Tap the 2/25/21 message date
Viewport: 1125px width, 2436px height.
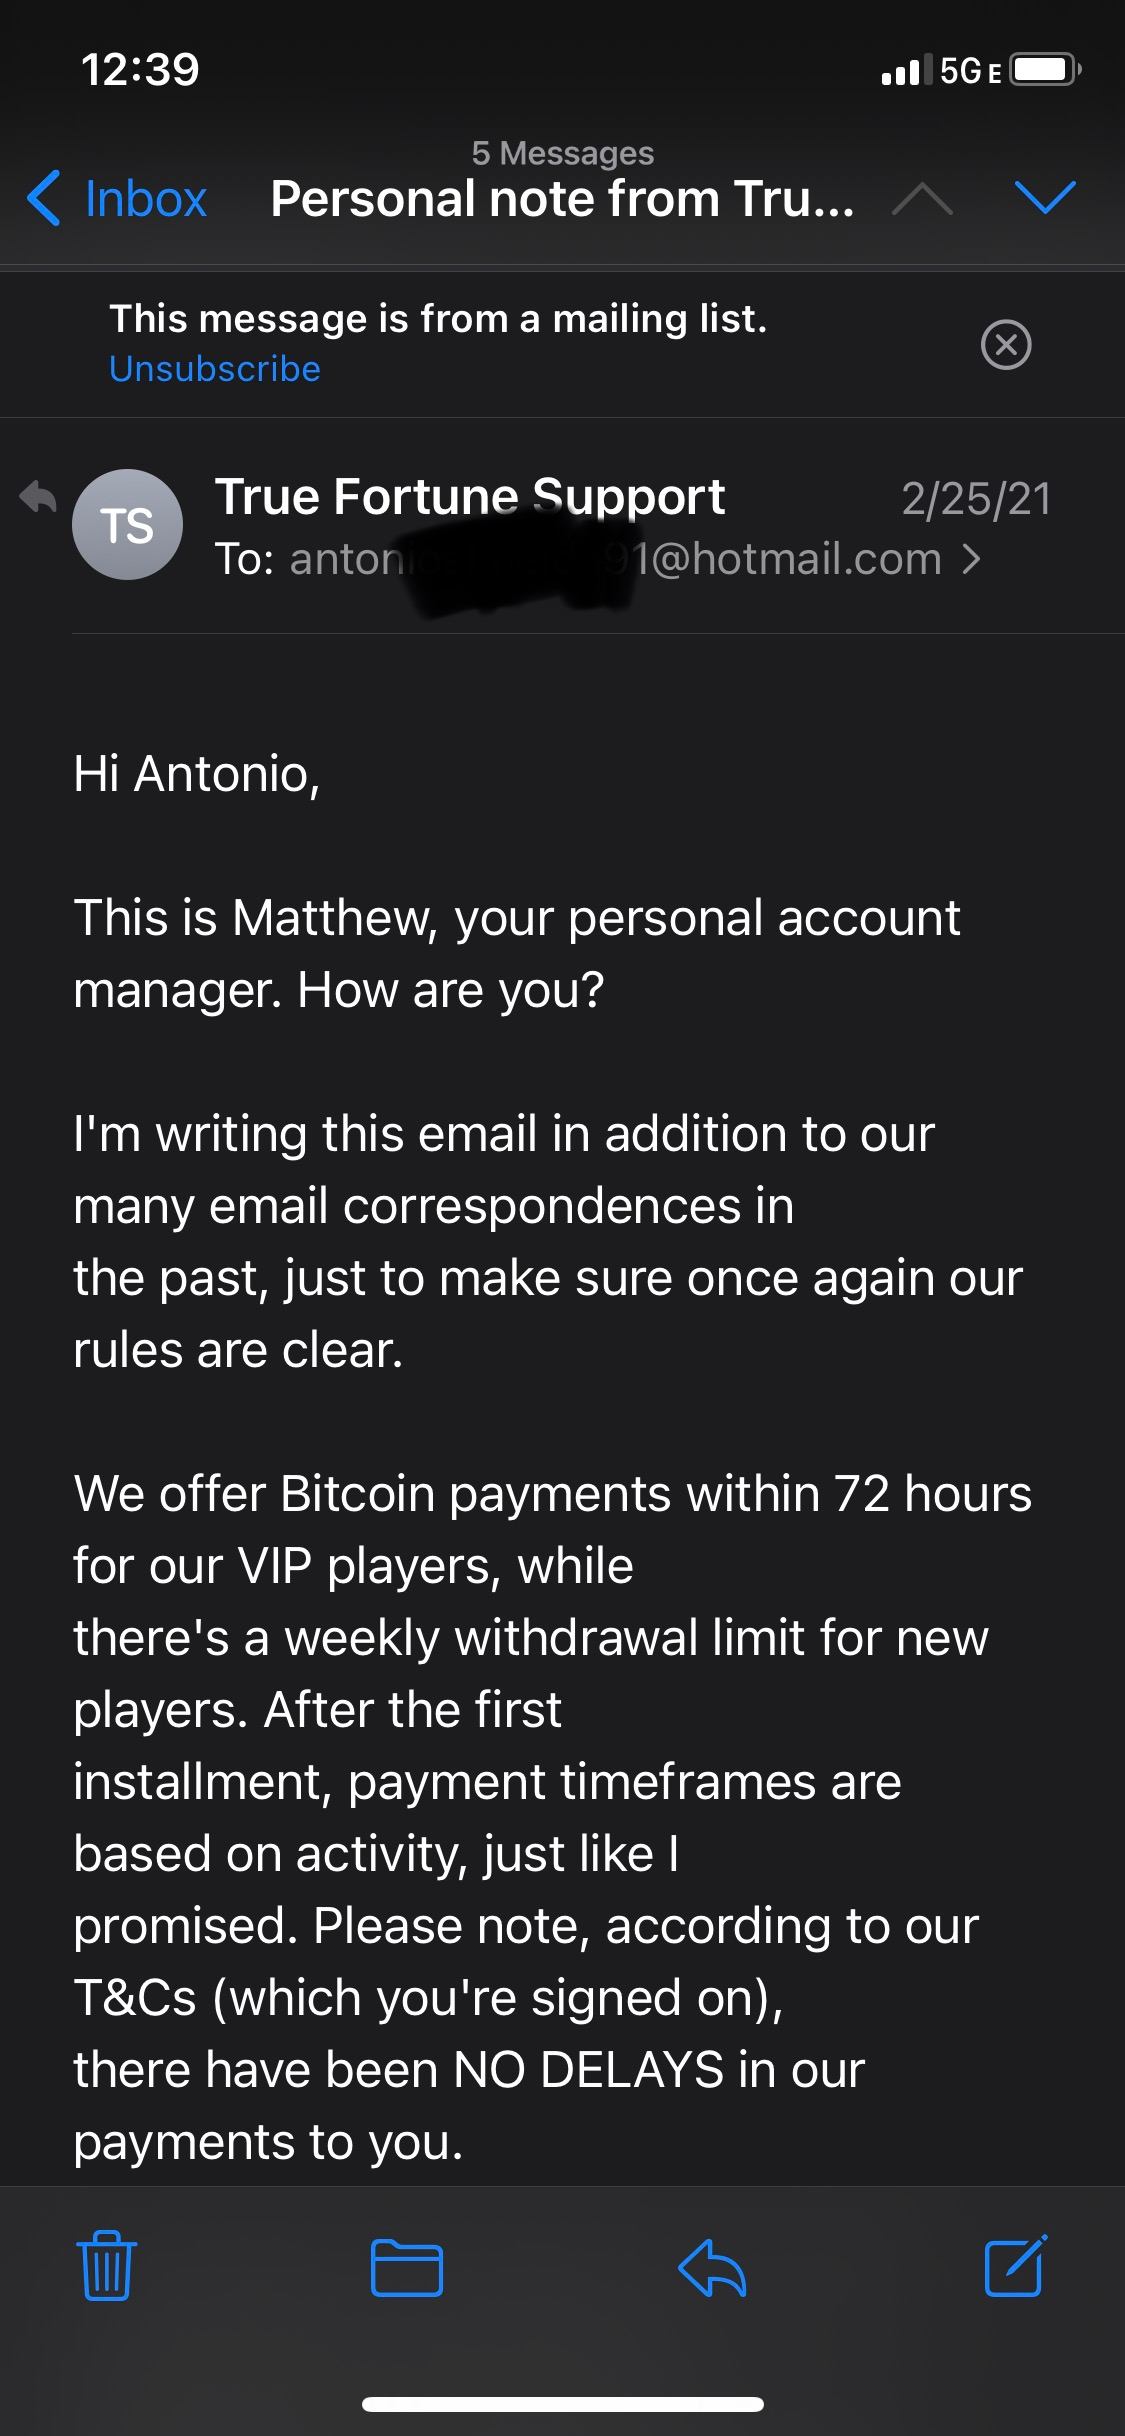coord(976,498)
